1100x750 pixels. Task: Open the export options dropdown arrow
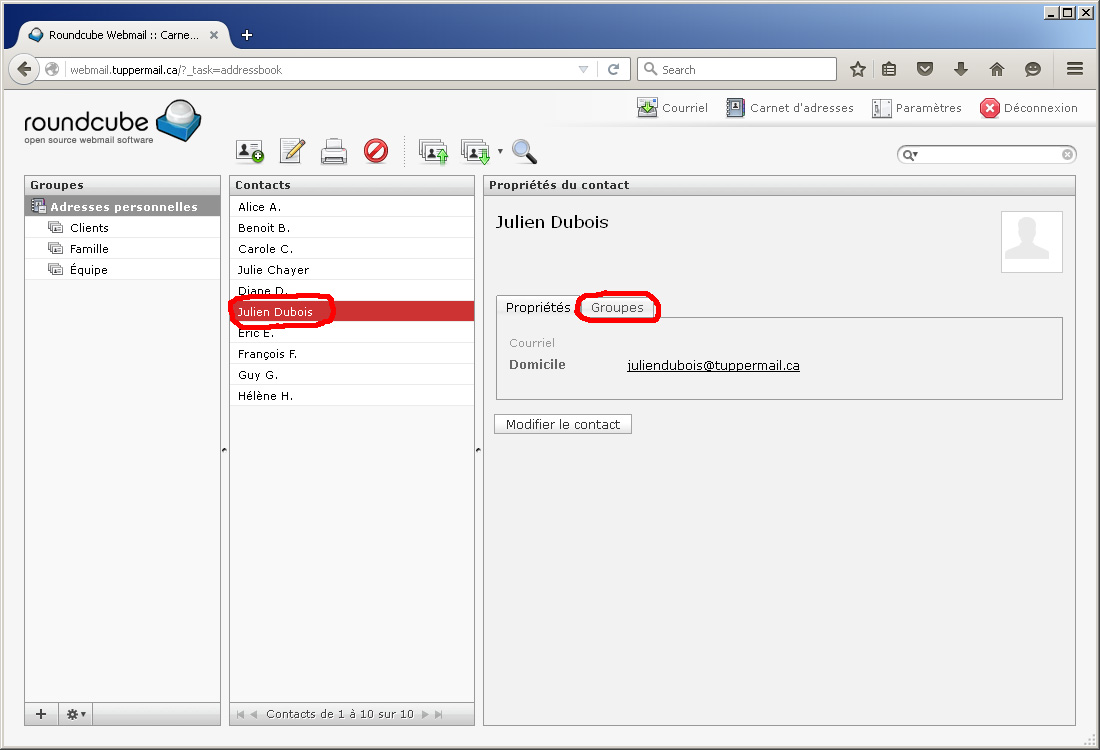tap(500, 151)
